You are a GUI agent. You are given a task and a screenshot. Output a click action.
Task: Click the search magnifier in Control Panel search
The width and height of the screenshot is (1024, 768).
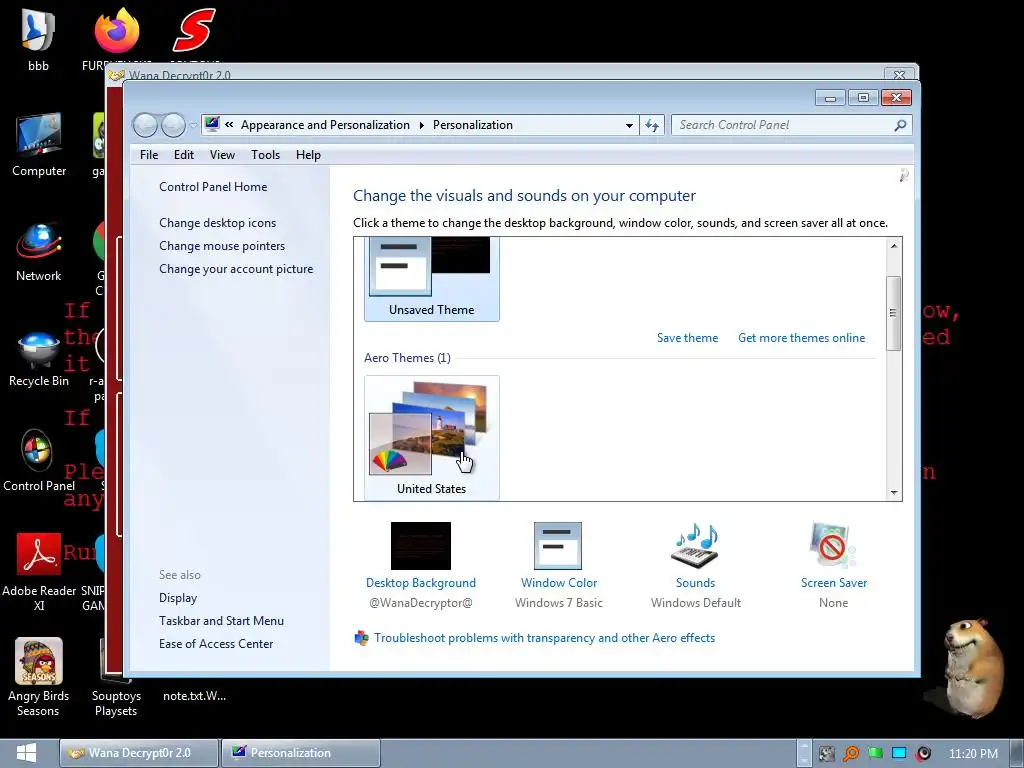[901, 125]
